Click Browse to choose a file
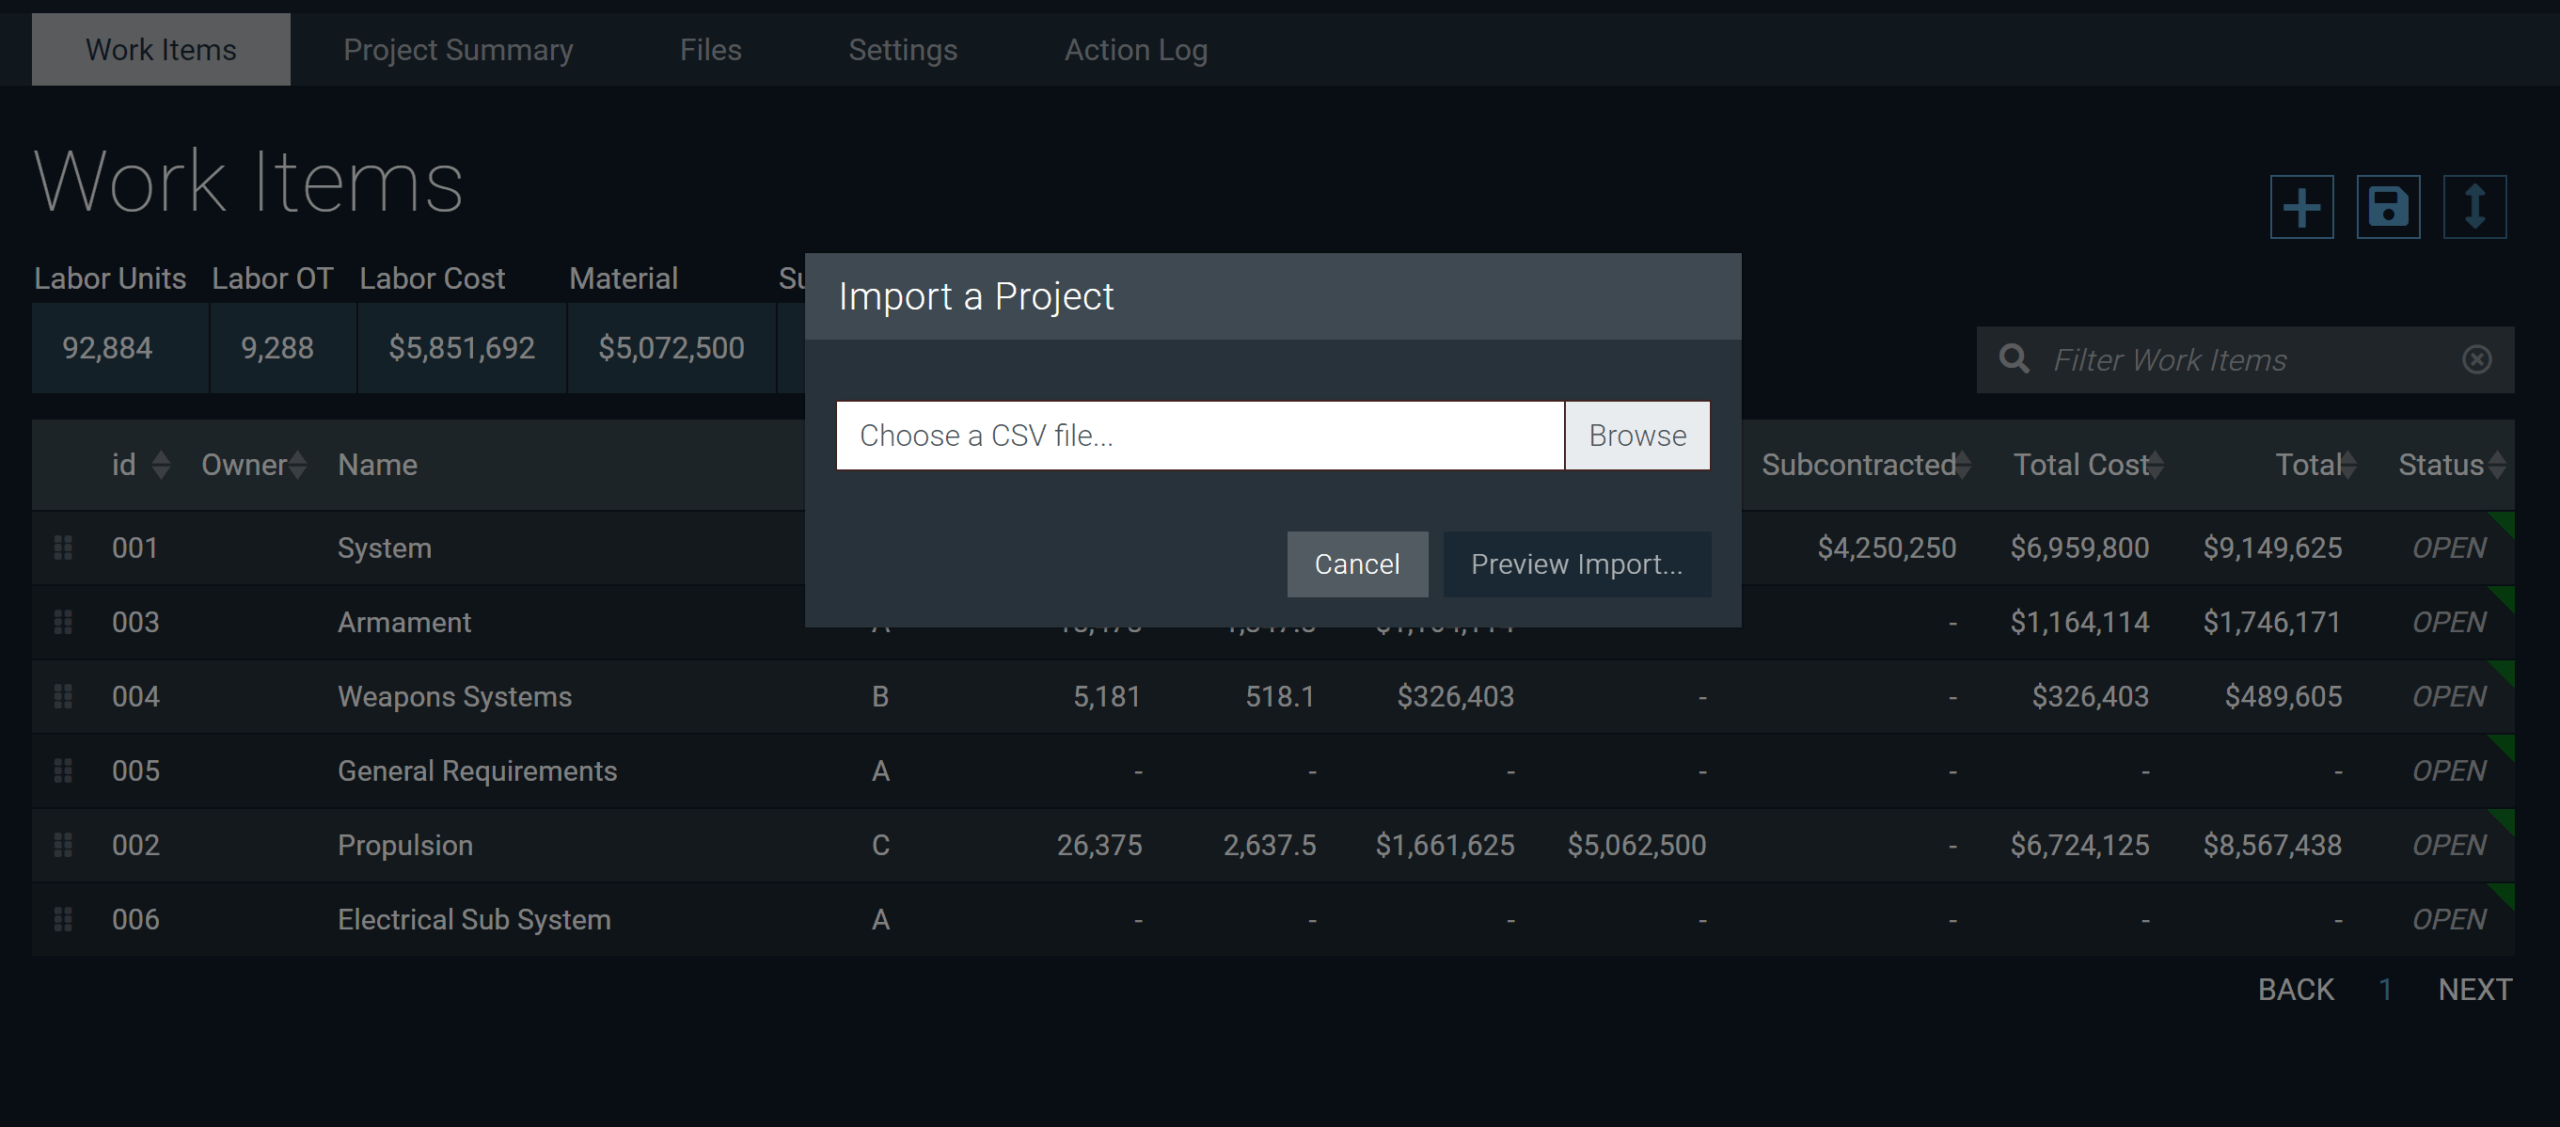 1637,436
